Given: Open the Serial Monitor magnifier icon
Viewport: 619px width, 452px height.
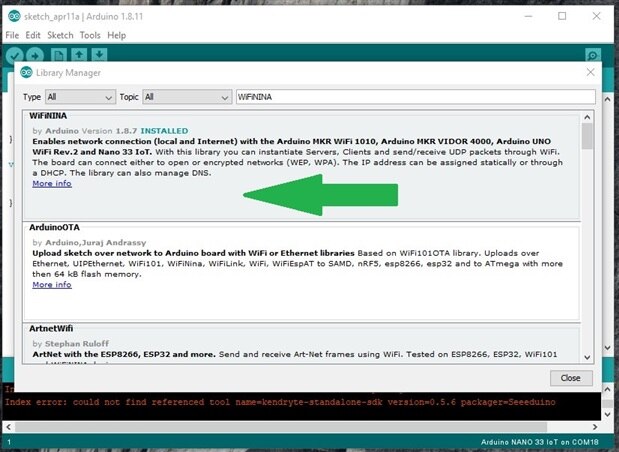Looking at the screenshot, I should (x=593, y=55).
